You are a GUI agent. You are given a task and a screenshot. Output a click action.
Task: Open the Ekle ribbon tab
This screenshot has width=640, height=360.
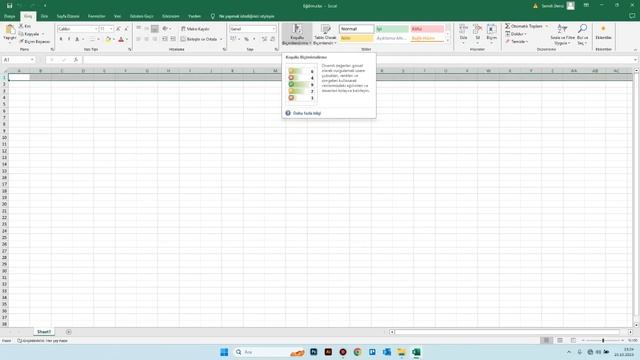click(44, 16)
